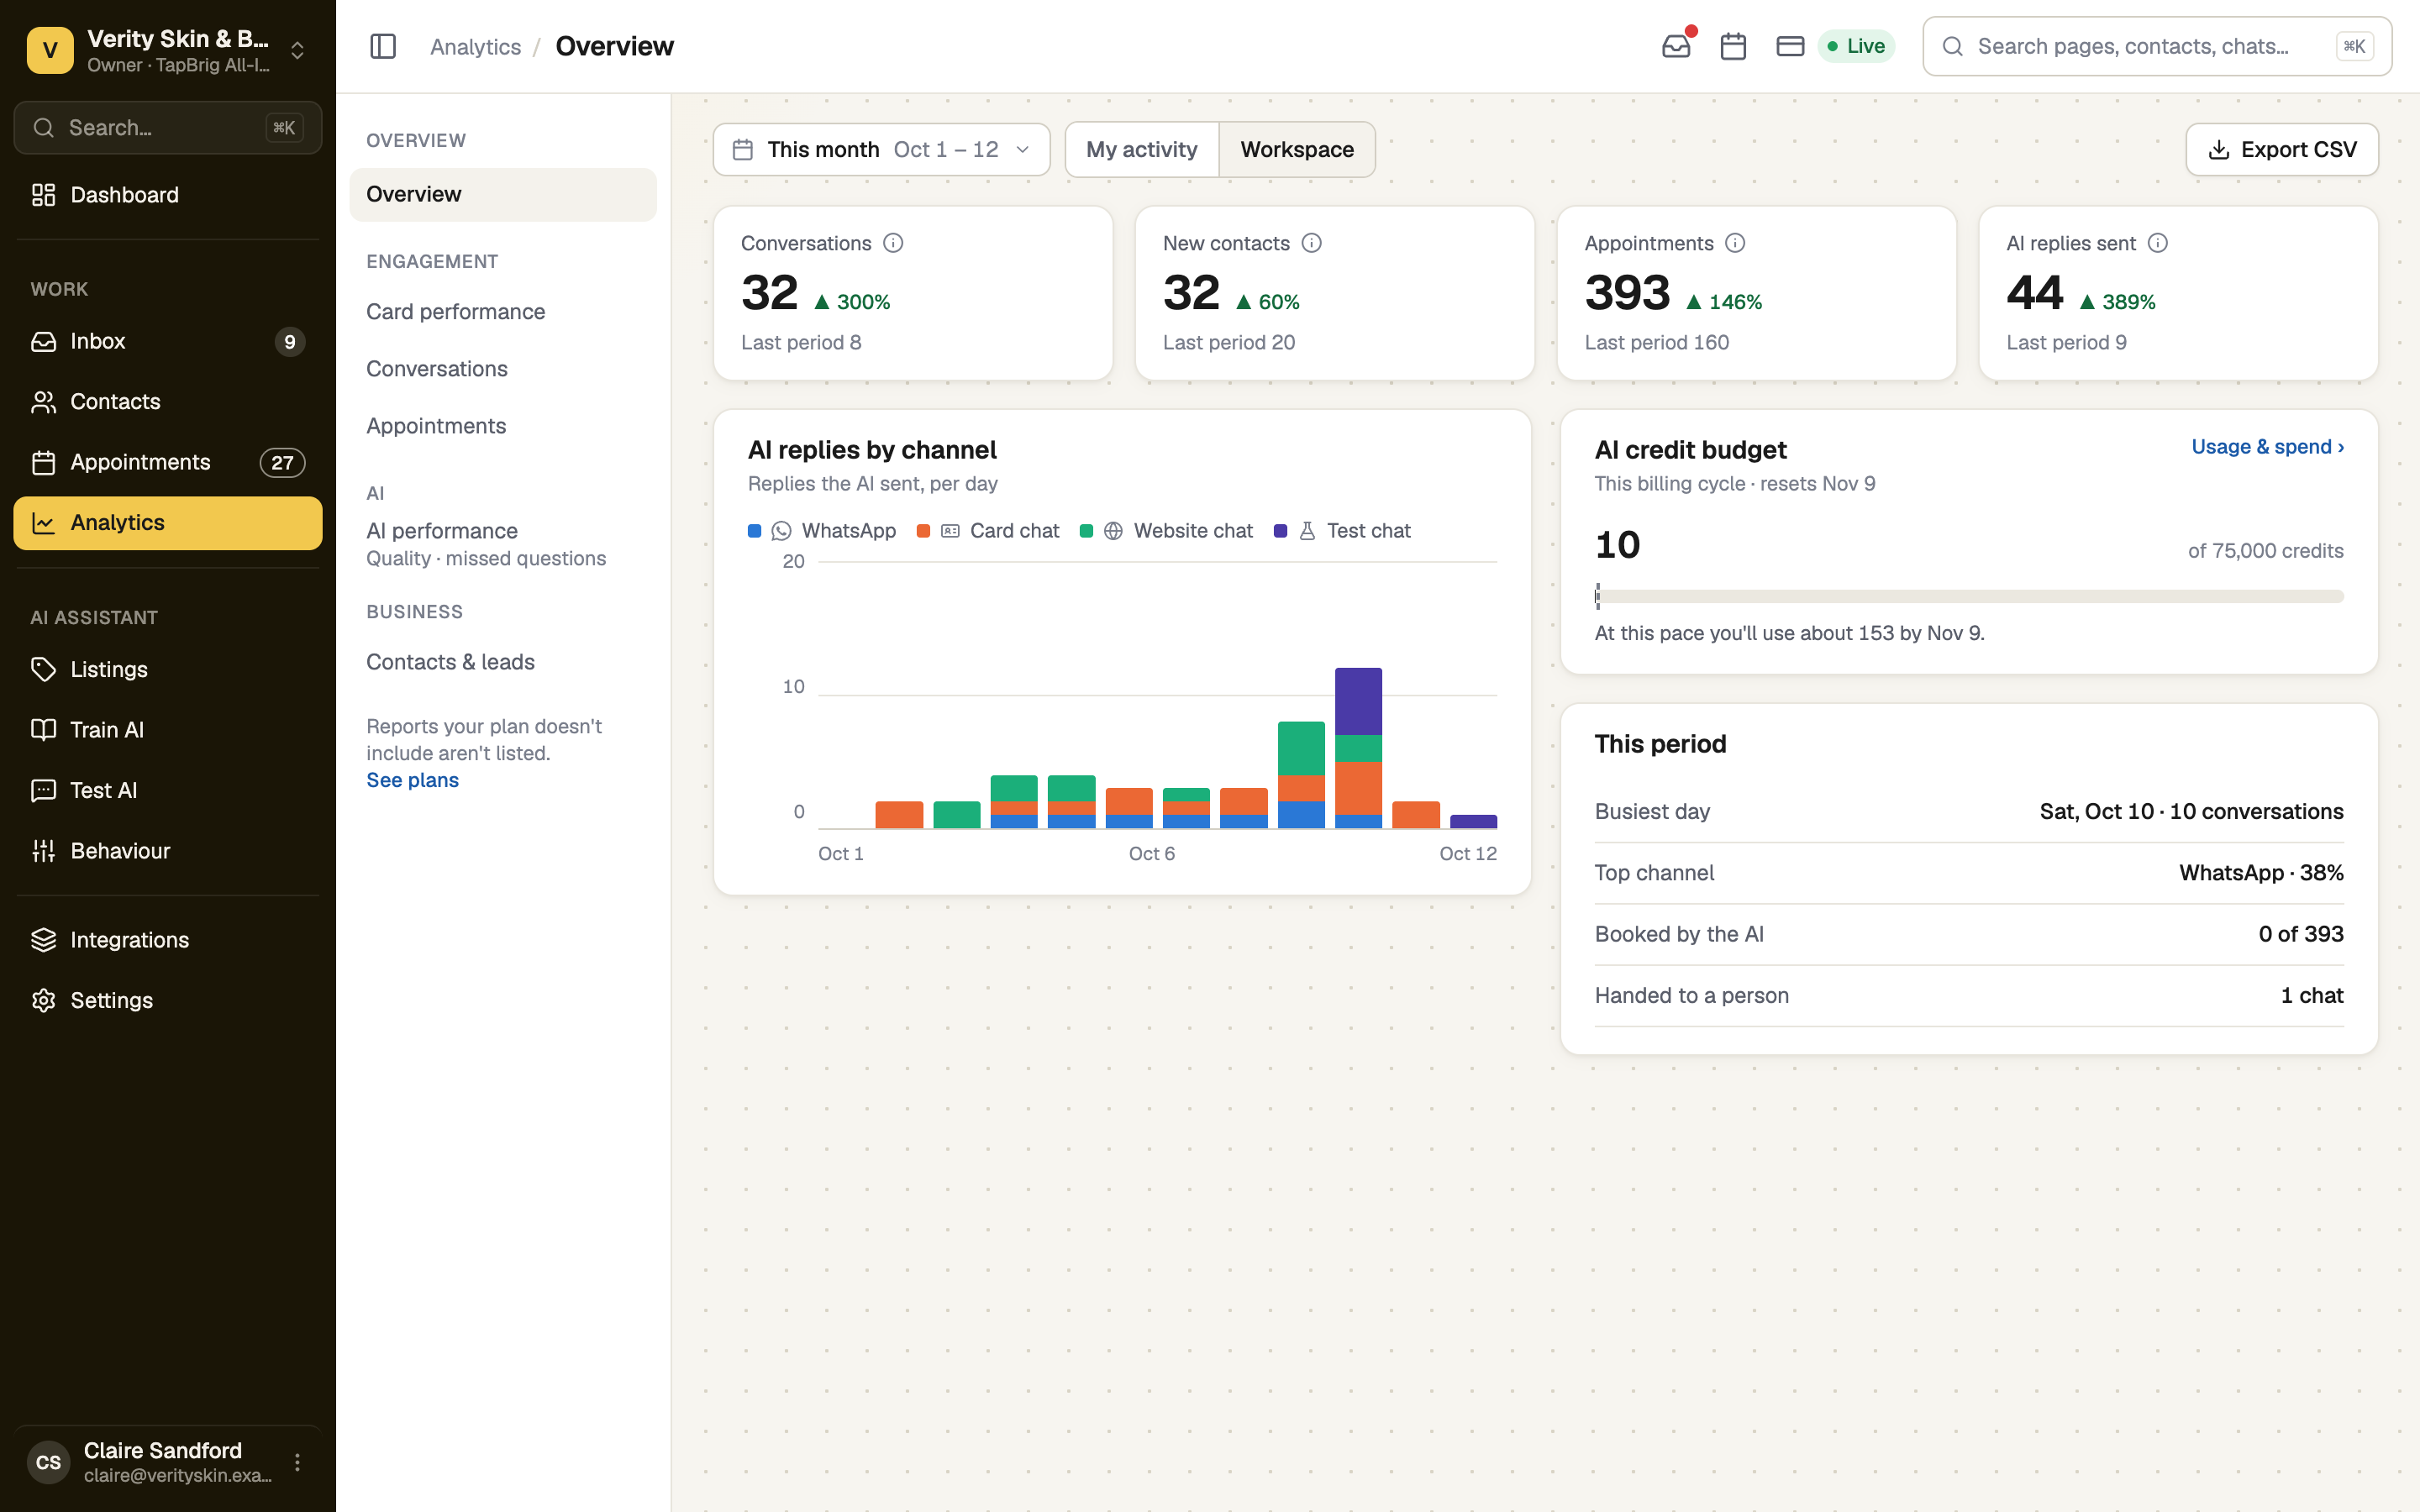Switch to Workspace view

click(x=1297, y=150)
